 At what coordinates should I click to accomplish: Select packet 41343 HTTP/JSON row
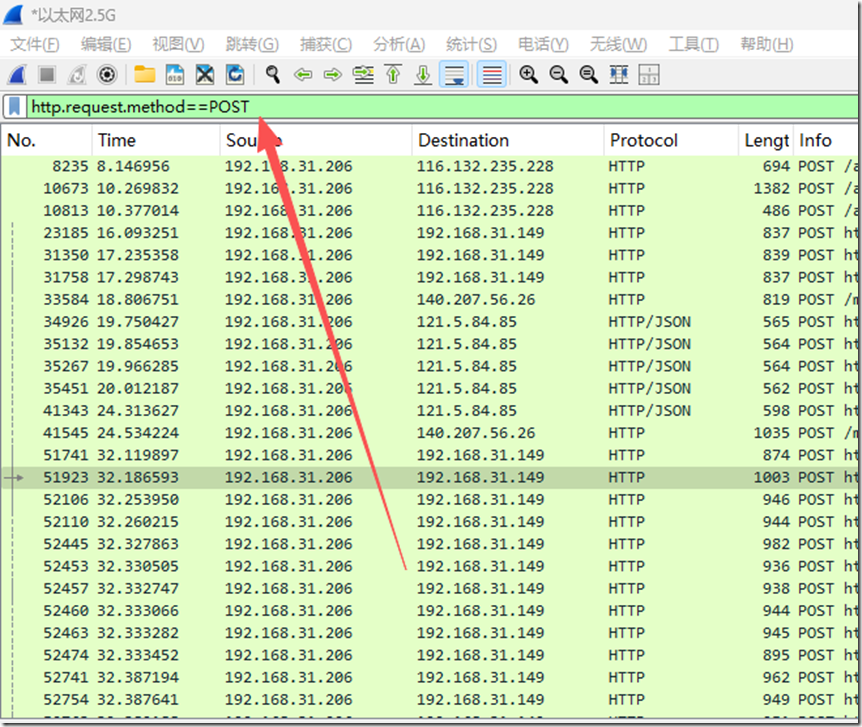click(x=429, y=411)
